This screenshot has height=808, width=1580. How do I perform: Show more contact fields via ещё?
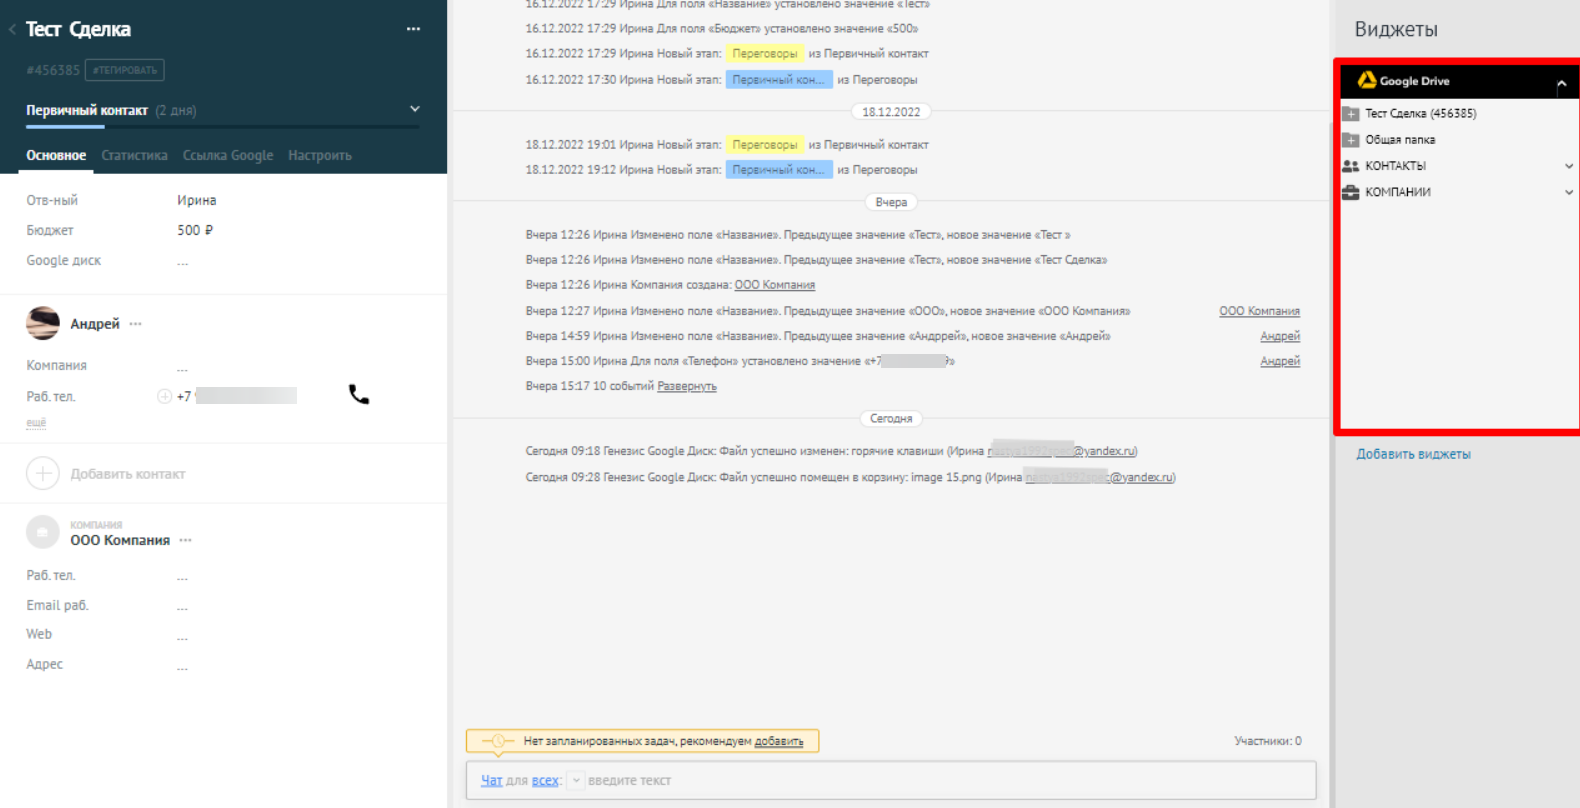(36, 422)
